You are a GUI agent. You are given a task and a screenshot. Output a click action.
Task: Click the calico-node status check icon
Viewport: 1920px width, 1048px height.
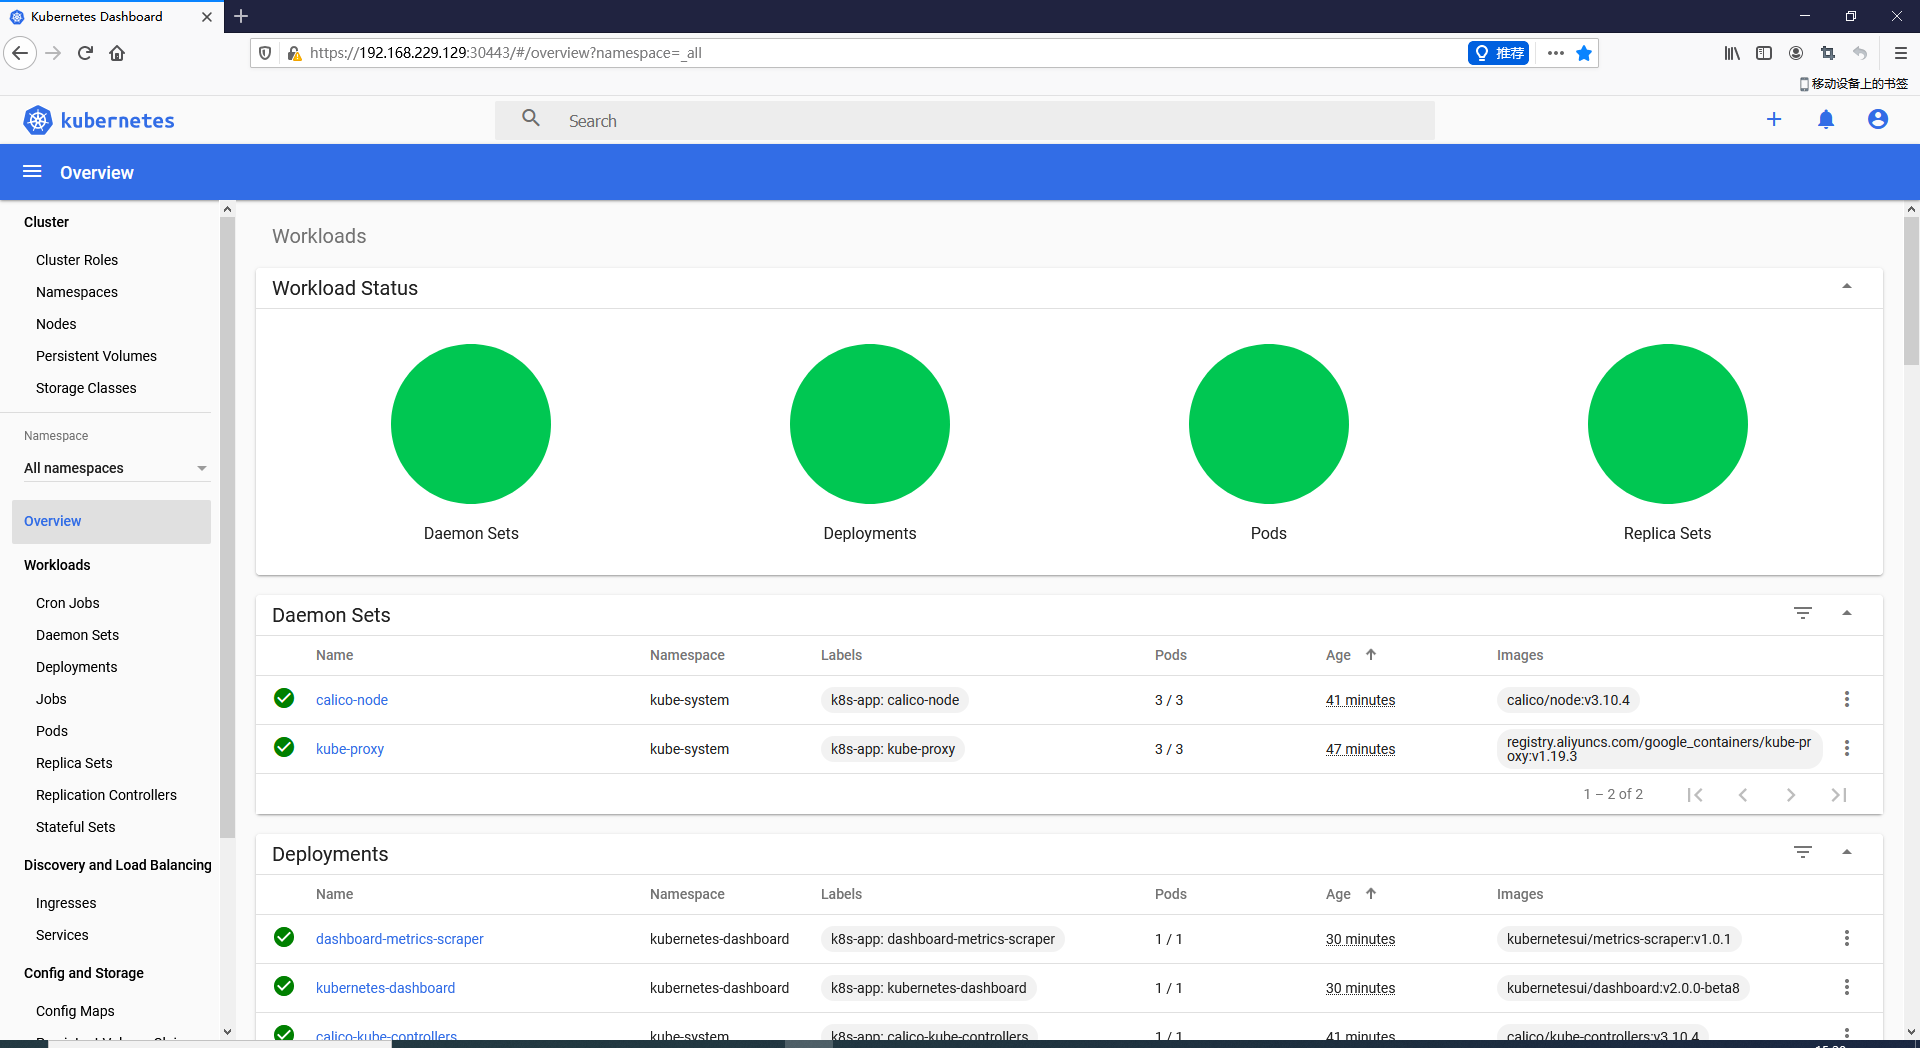tap(284, 698)
